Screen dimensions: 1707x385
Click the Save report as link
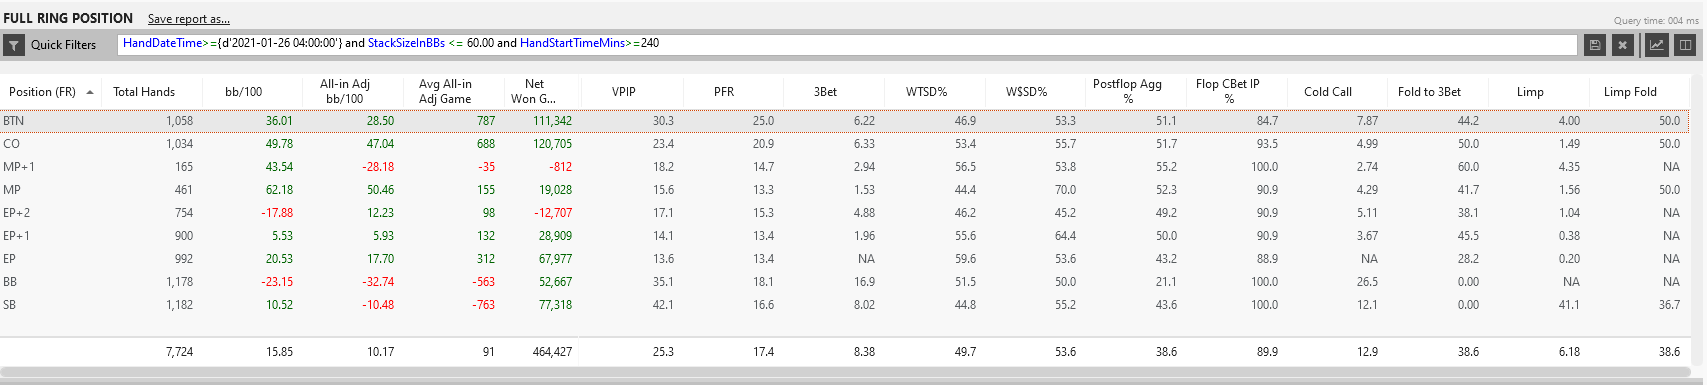[x=188, y=19]
